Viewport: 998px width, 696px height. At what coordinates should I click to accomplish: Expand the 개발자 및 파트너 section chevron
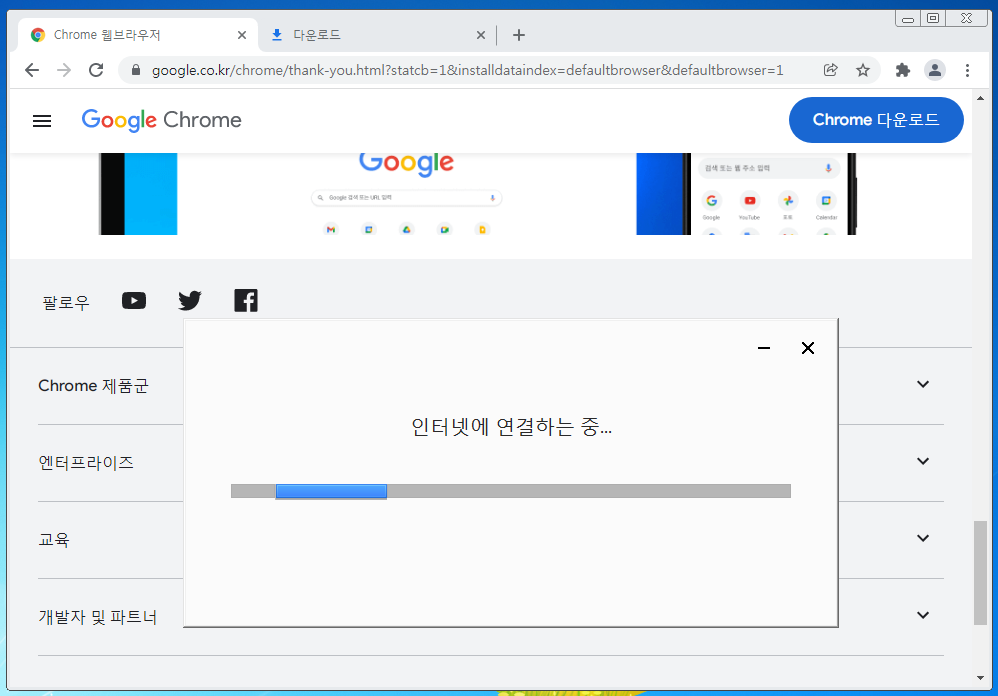[923, 615]
